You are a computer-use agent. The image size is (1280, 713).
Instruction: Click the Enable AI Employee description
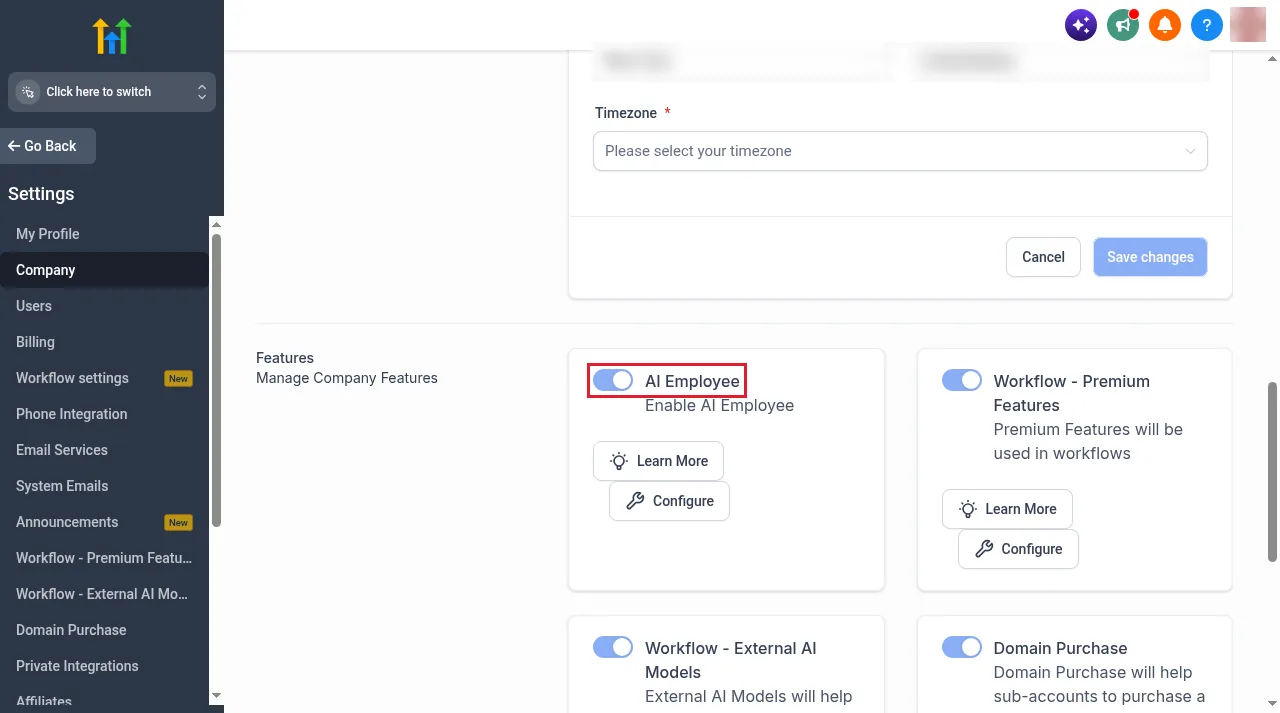click(x=719, y=405)
